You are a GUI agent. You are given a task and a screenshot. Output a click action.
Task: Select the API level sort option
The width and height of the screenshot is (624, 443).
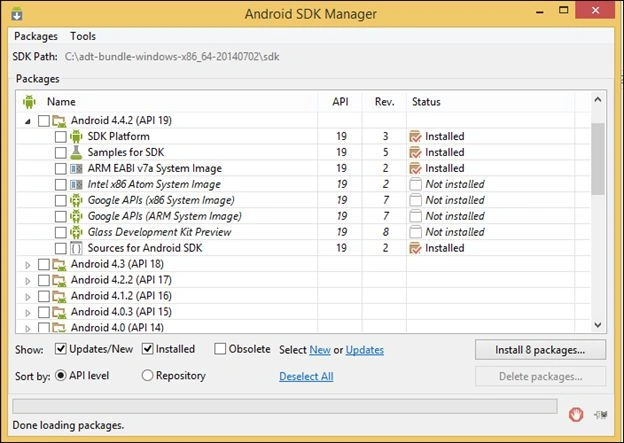pyautogui.click(x=60, y=375)
